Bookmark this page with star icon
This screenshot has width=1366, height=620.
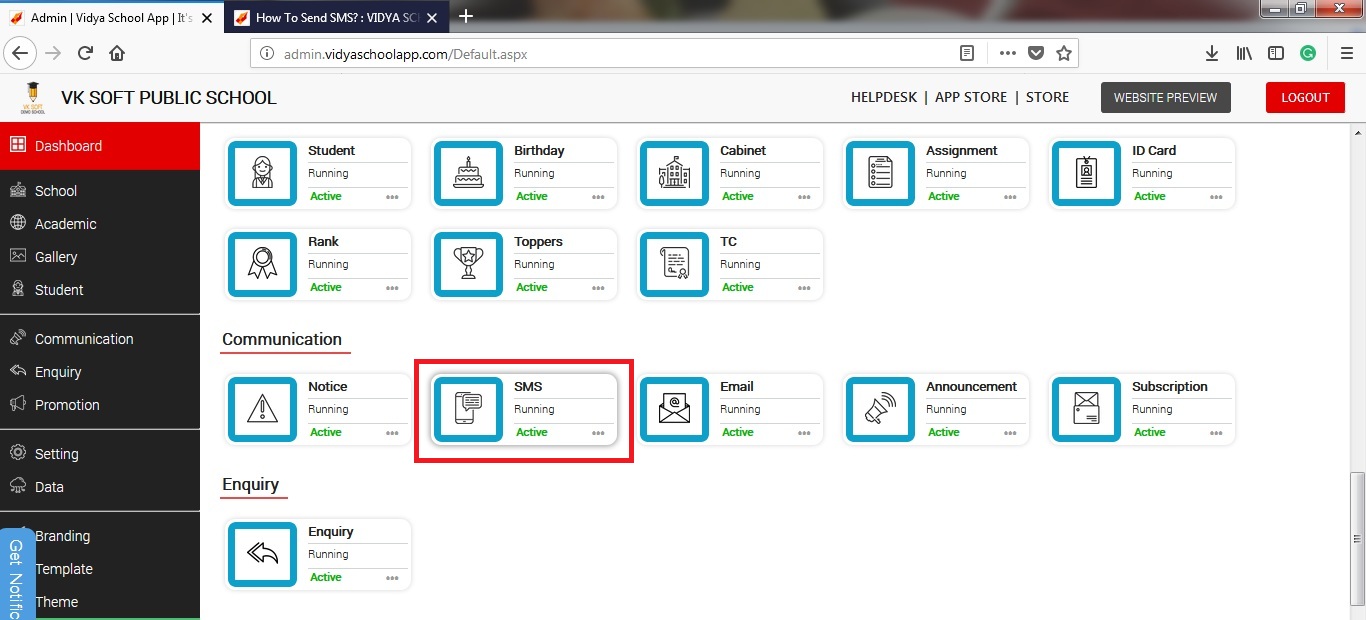coord(1064,53)
